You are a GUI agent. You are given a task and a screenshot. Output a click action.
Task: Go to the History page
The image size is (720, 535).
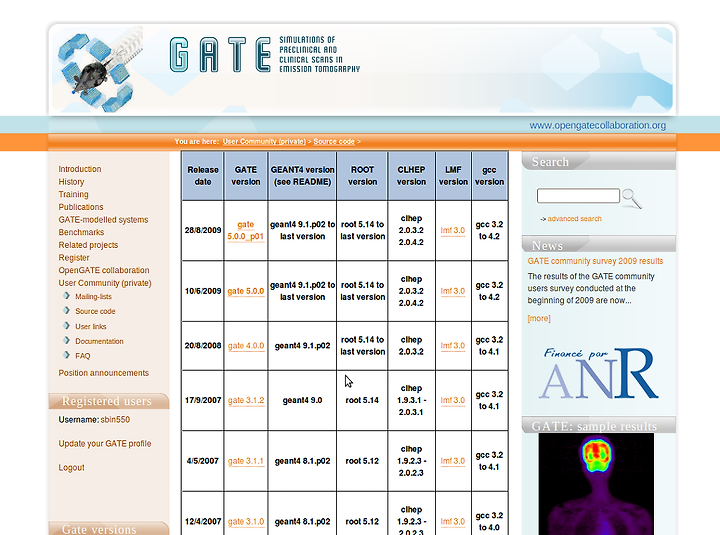point(71,182)
